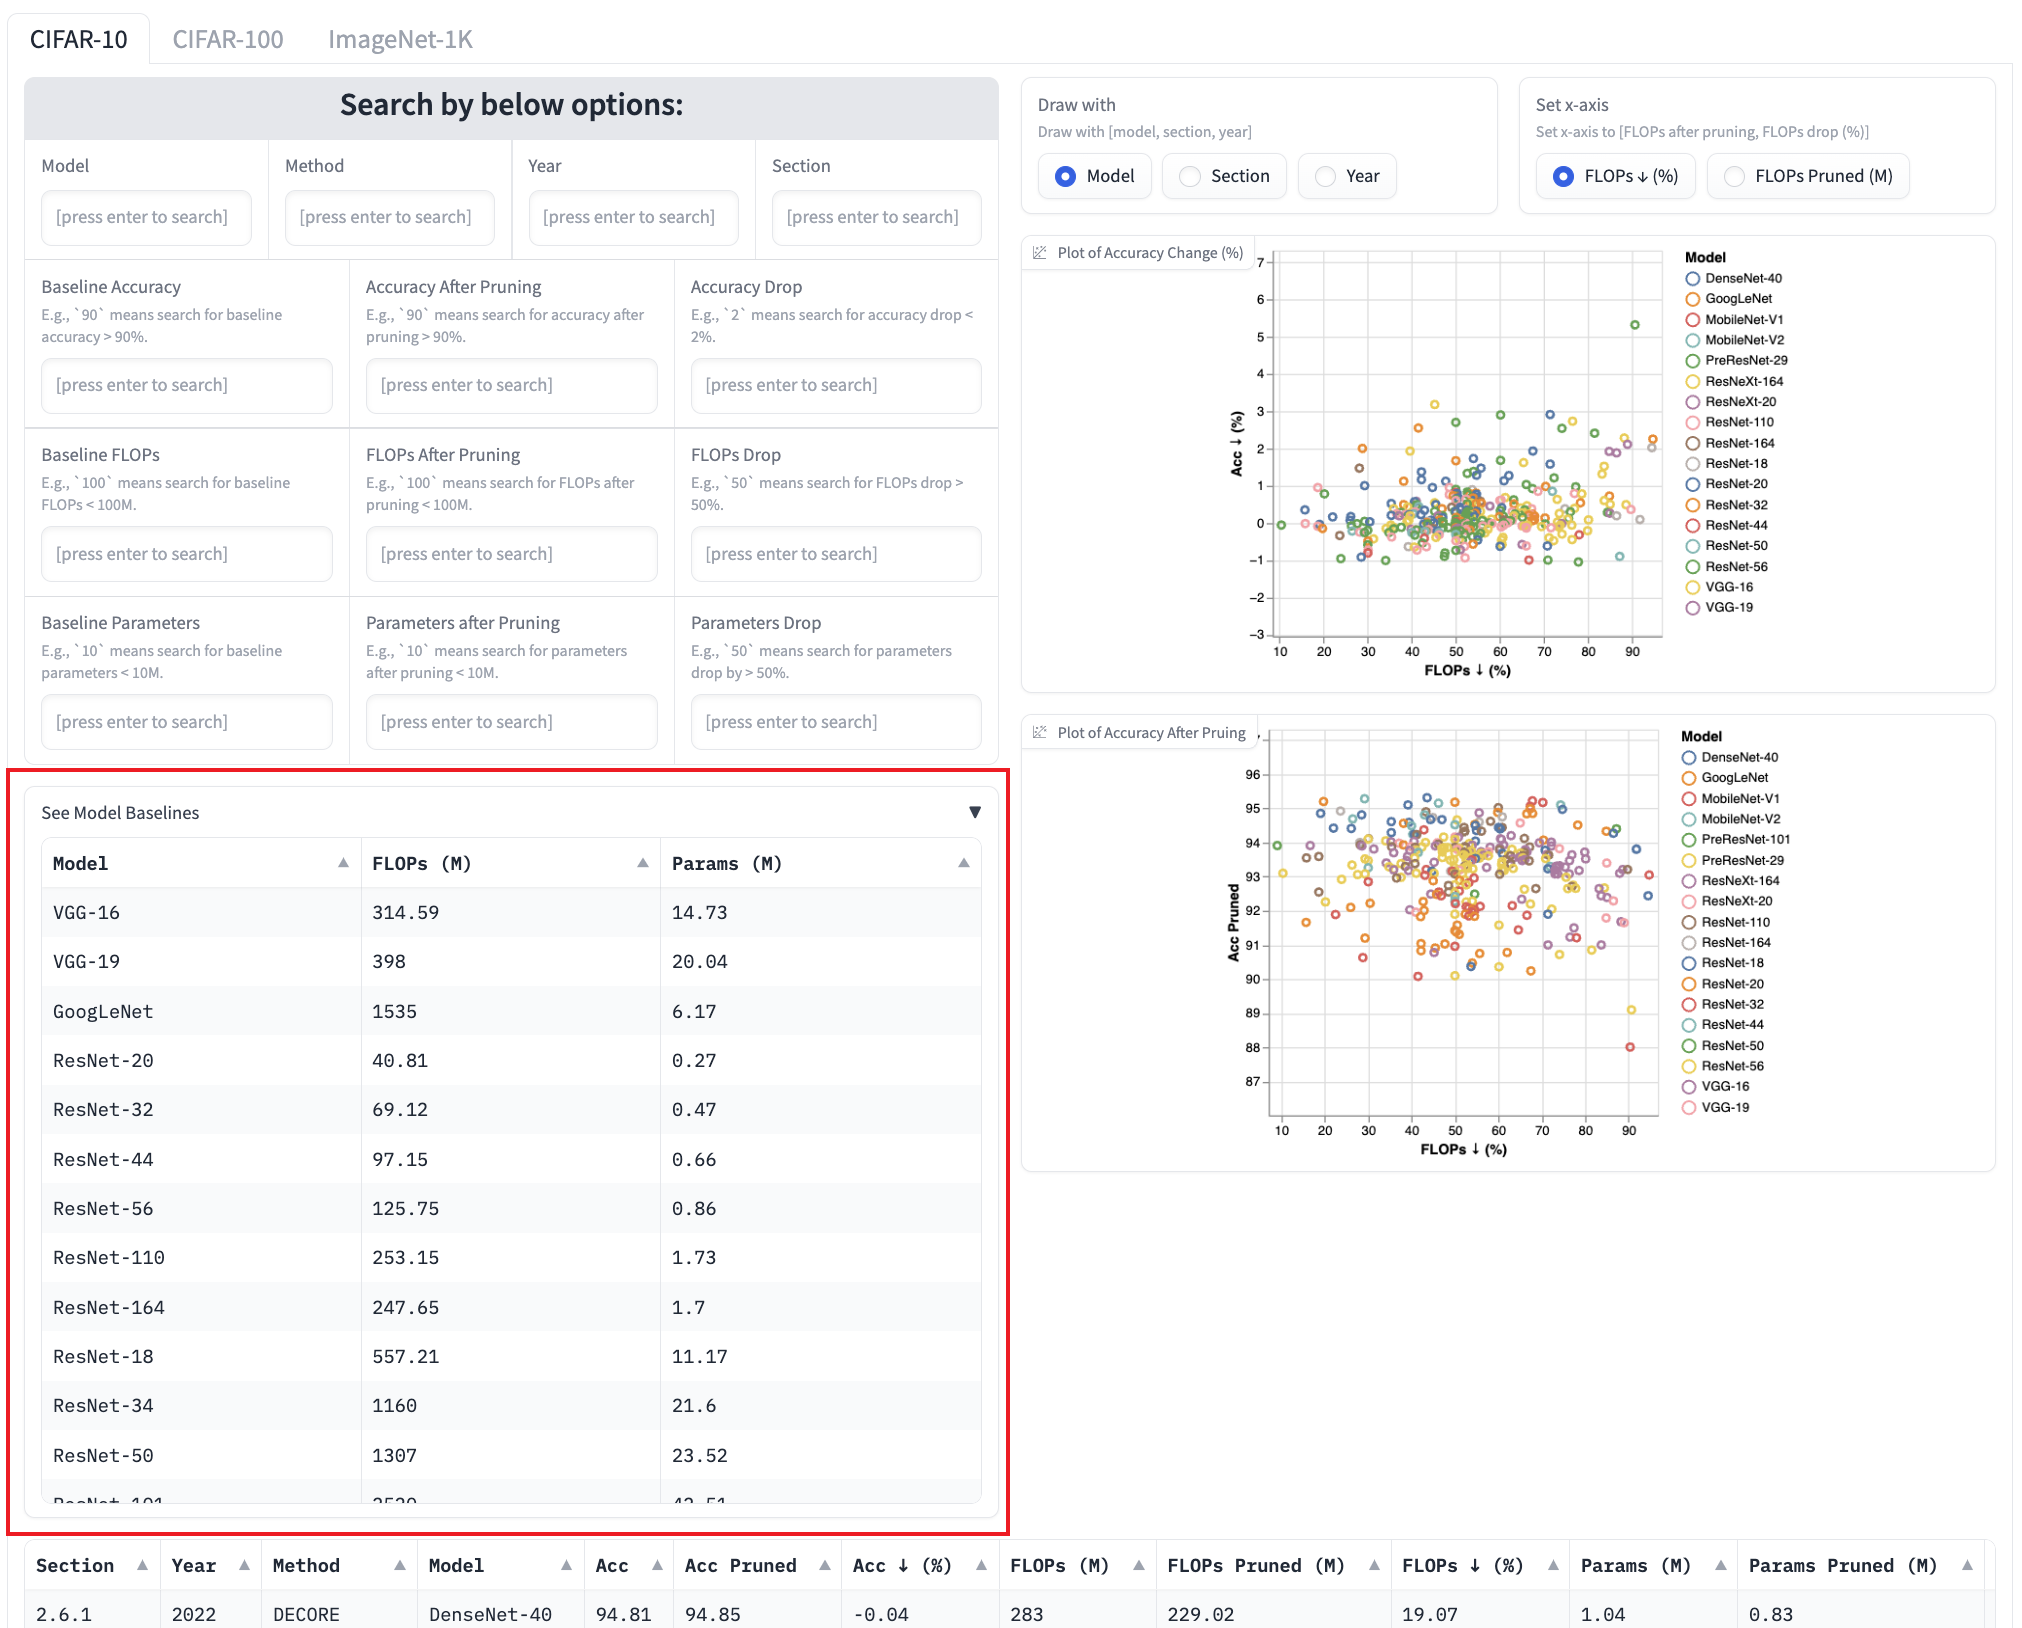
Task: Click the Parameters after Pruning search field
Action: tap(511, 722)
